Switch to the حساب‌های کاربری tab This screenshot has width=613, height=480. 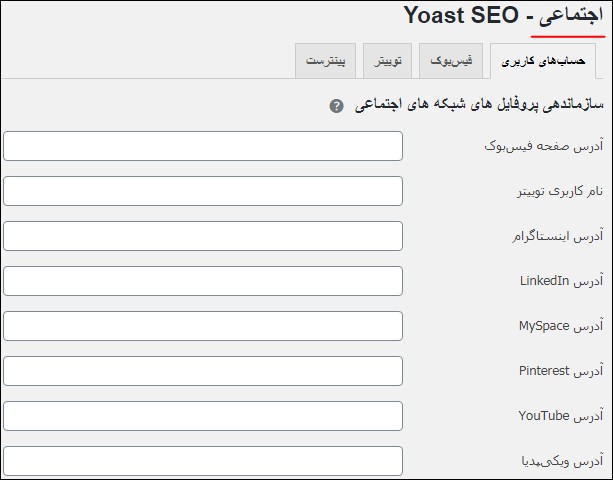[543, 61]
